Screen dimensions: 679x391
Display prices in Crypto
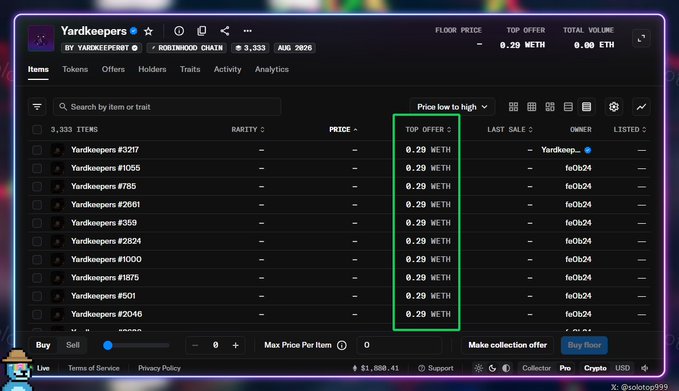[x=595, y=368]
